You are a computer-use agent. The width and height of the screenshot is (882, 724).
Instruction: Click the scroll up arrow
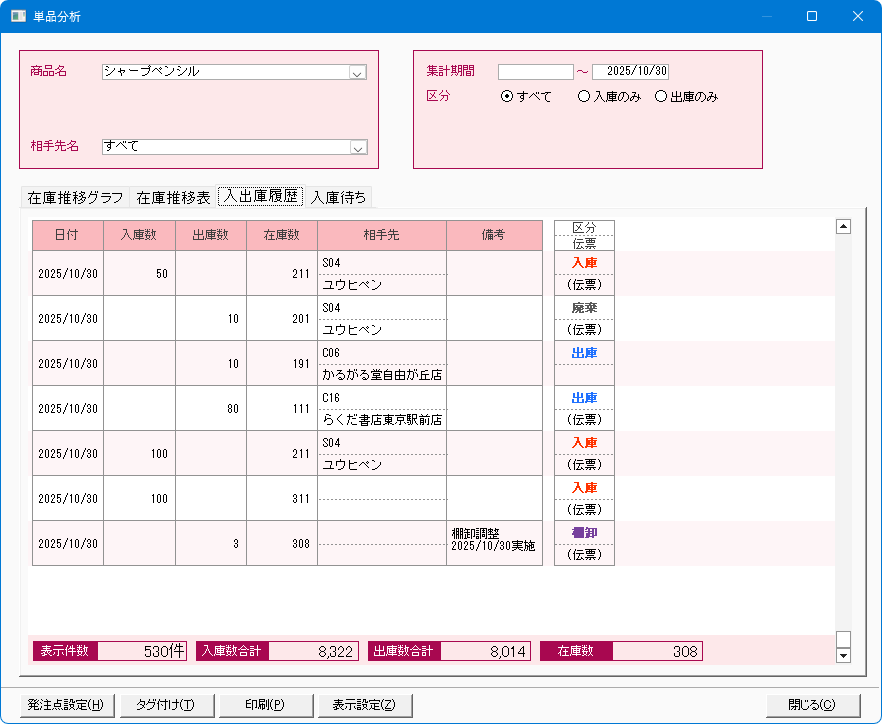[x=843, y=226]
